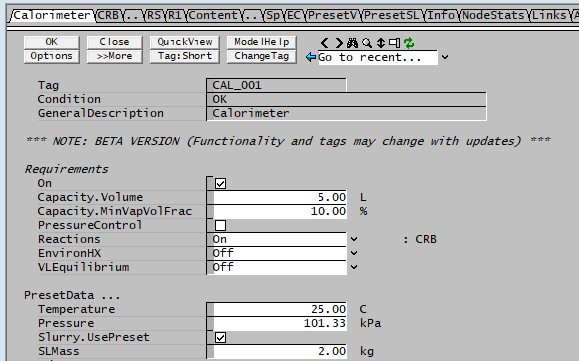Viewport: 579px width, 361px height.
Task: Click the >>More button
Action: [x=114, y=56]
